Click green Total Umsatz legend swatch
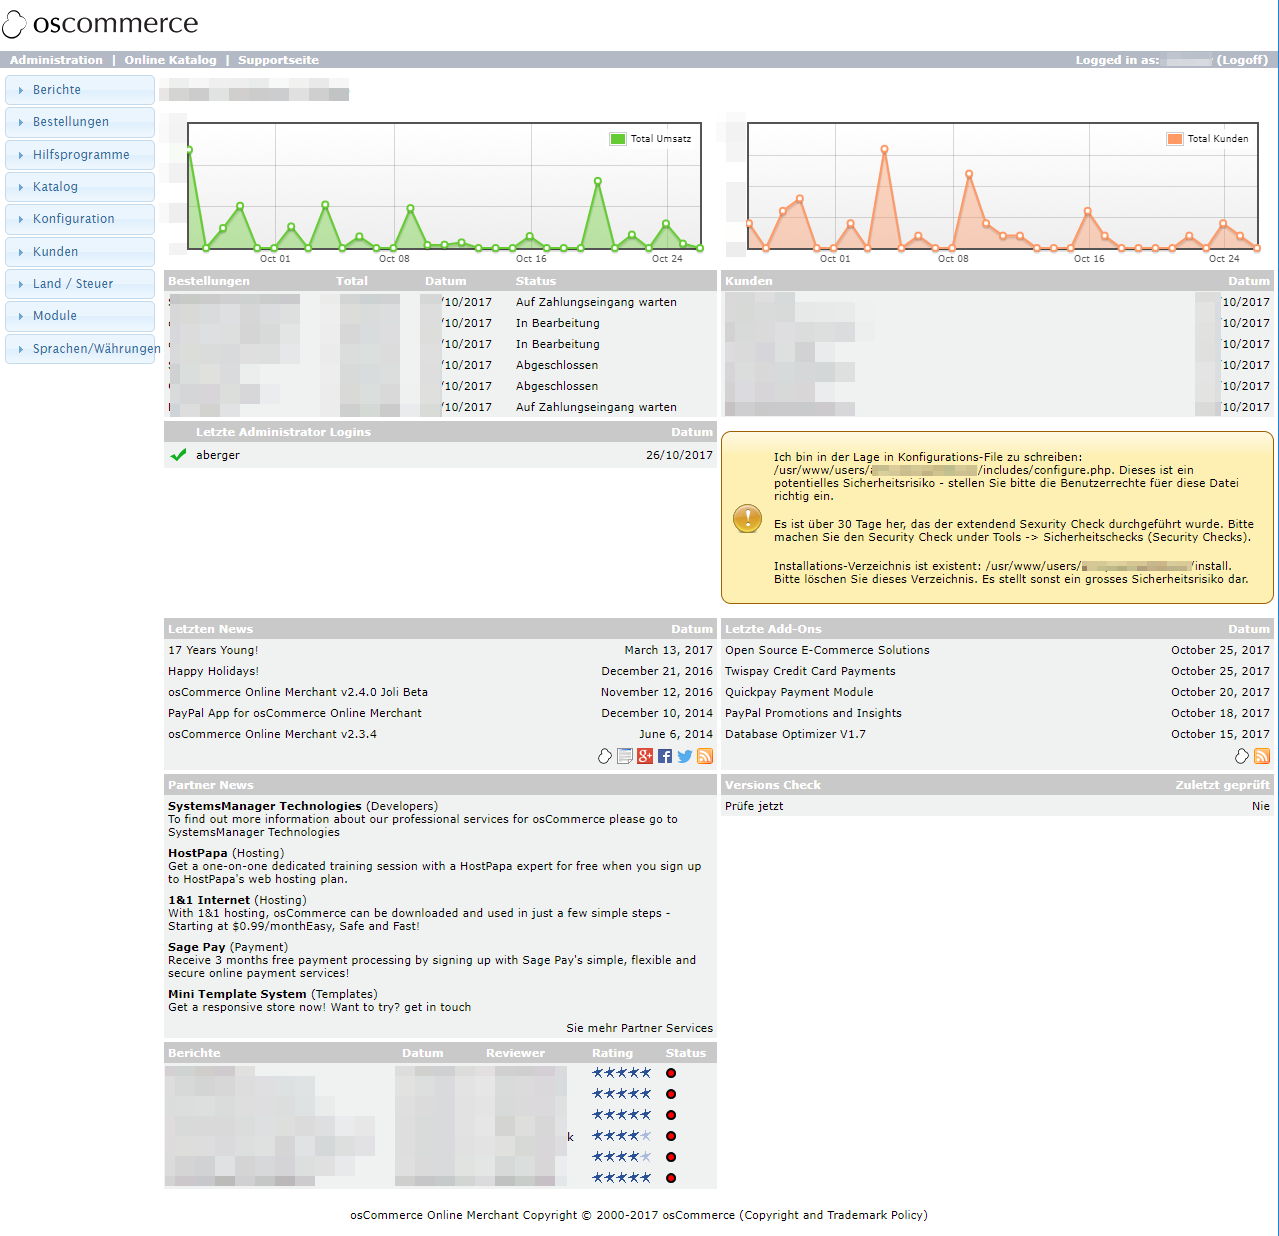This screenshot has height=1236, width=1279. 618,139
